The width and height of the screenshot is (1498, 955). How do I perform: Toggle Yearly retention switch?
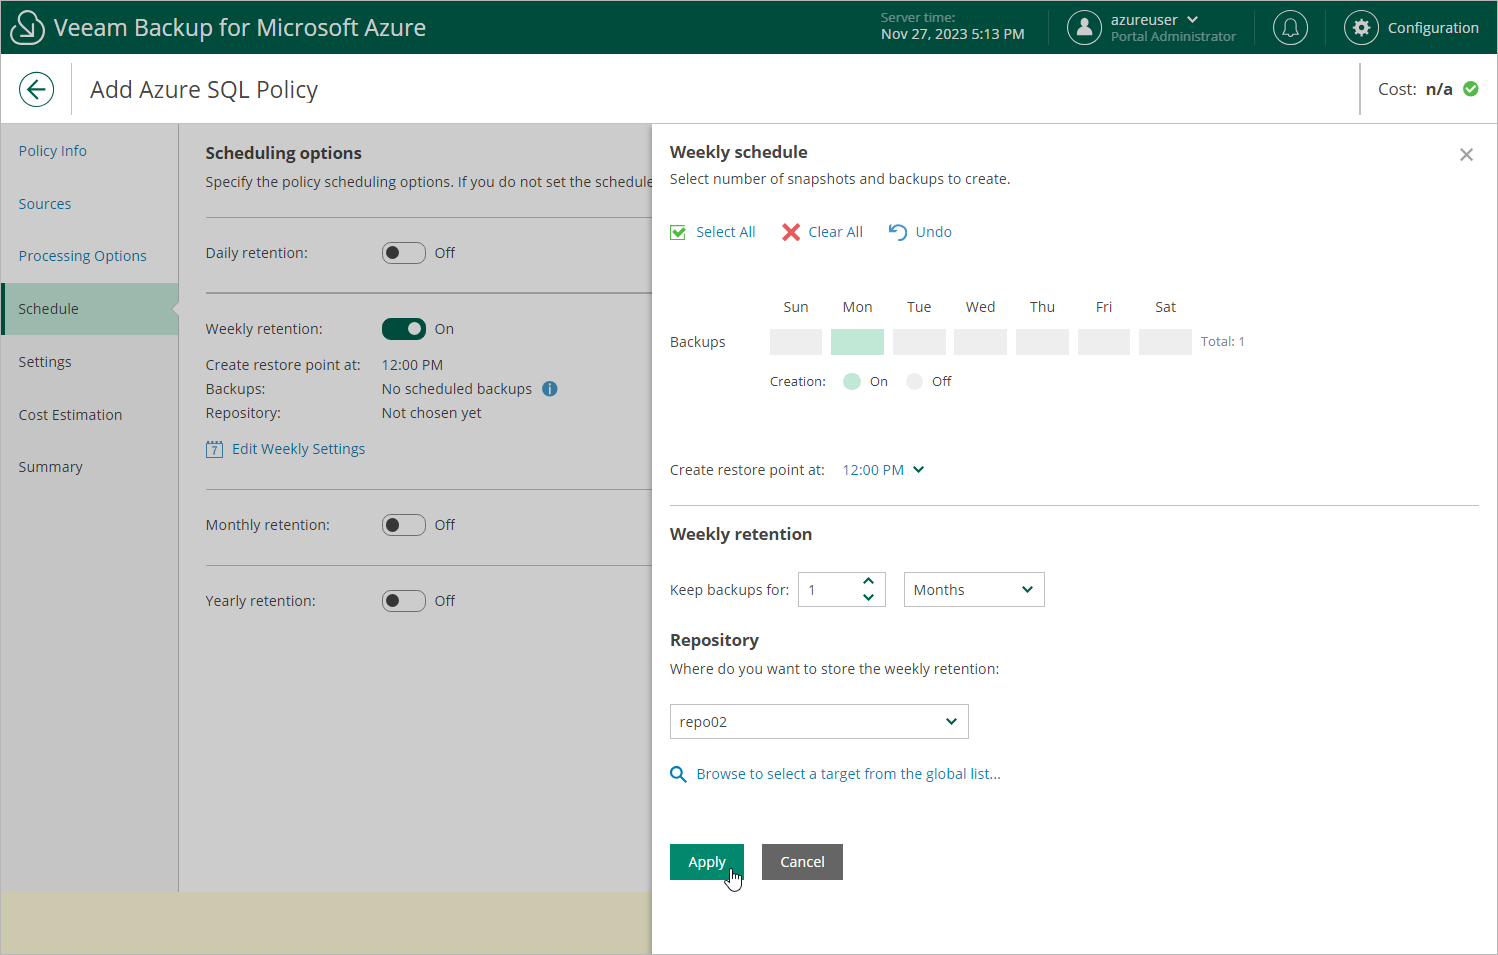click(x=404, y=601)
